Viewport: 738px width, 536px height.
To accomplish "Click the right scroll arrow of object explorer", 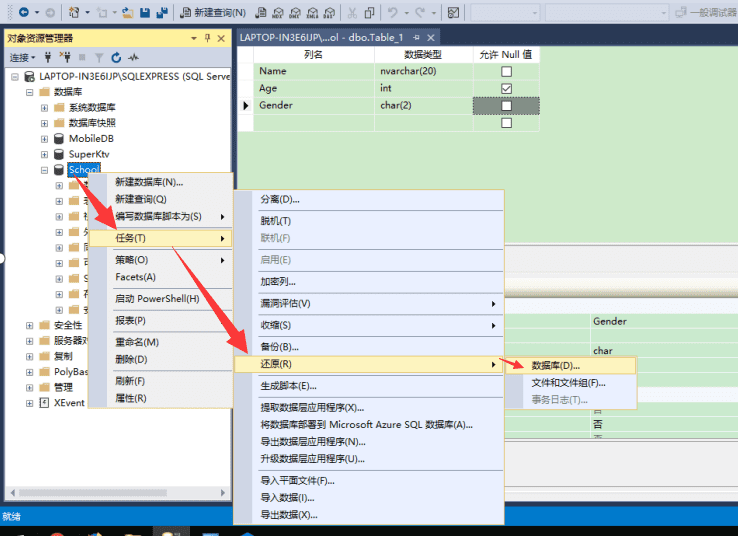I will tap(223, 493).
